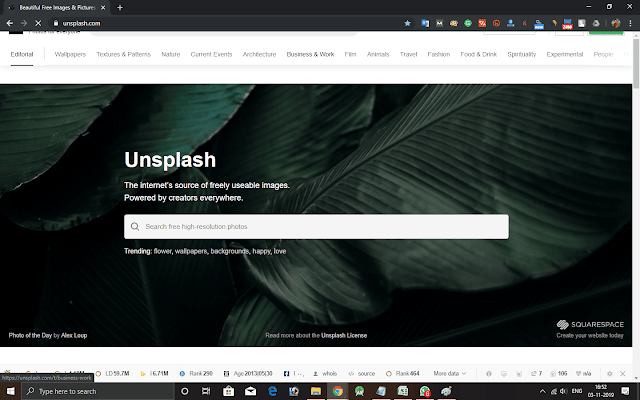This screenshot has width=640, height=400.
Task: Open the Current Events category
Action: click(211, 54)
